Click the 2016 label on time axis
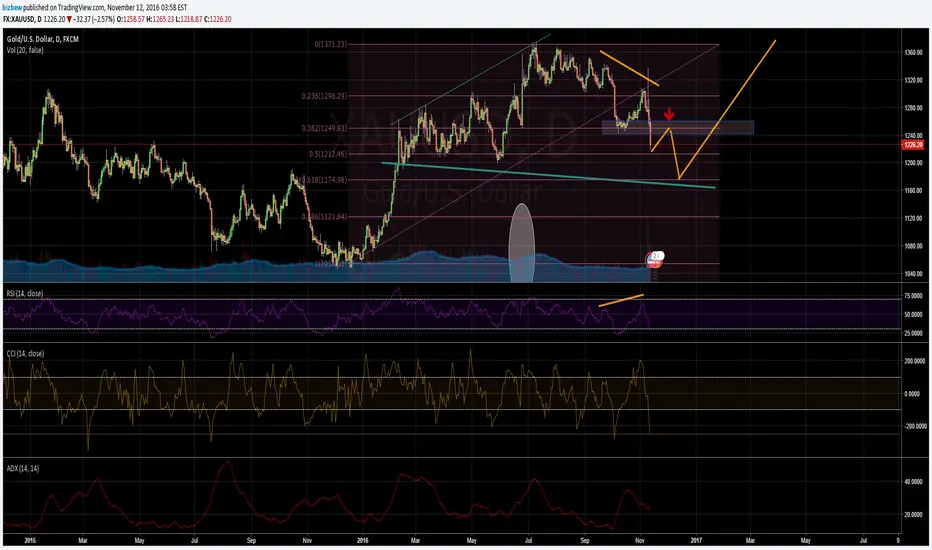Image resolution: width=932 pixels, height=550 pixels. [363, 540]
